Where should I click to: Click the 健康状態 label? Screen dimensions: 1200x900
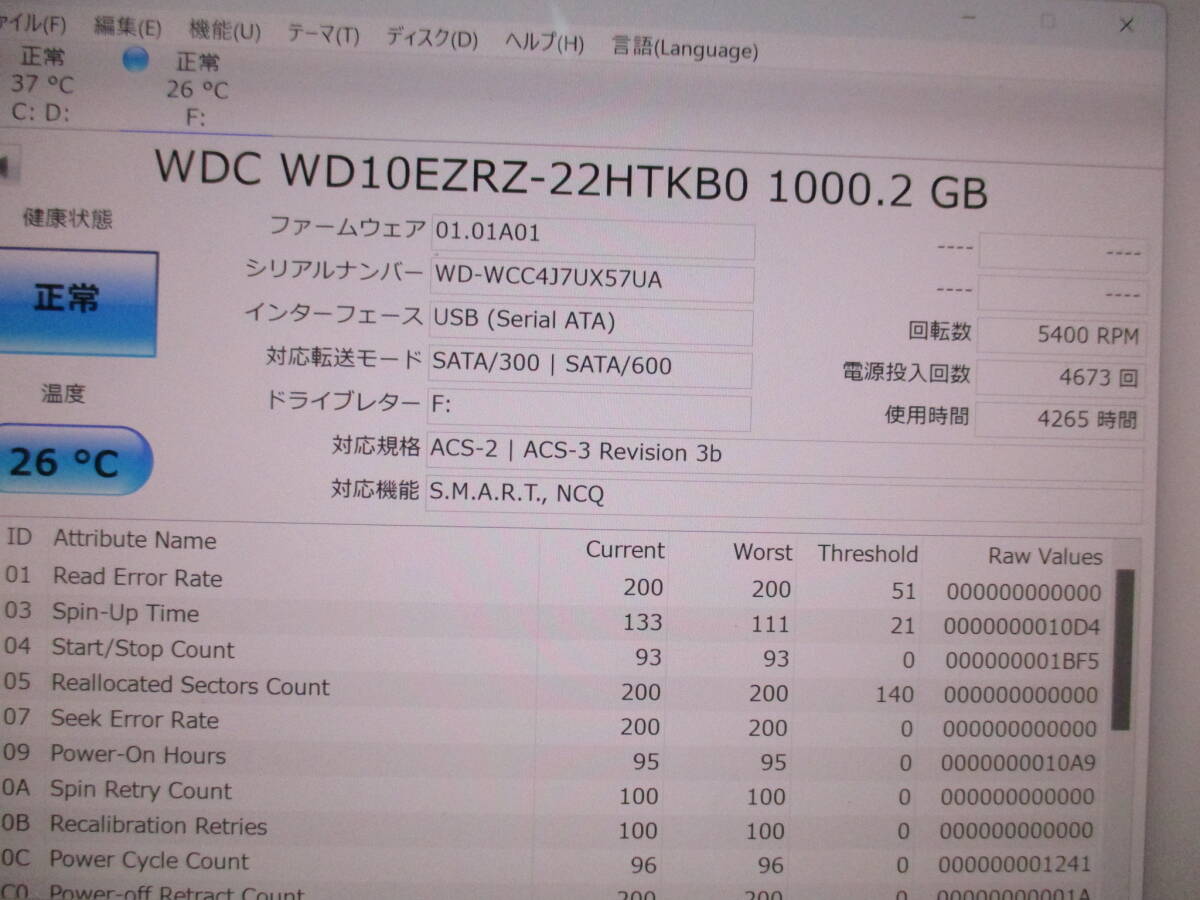[x=67, y=220]
